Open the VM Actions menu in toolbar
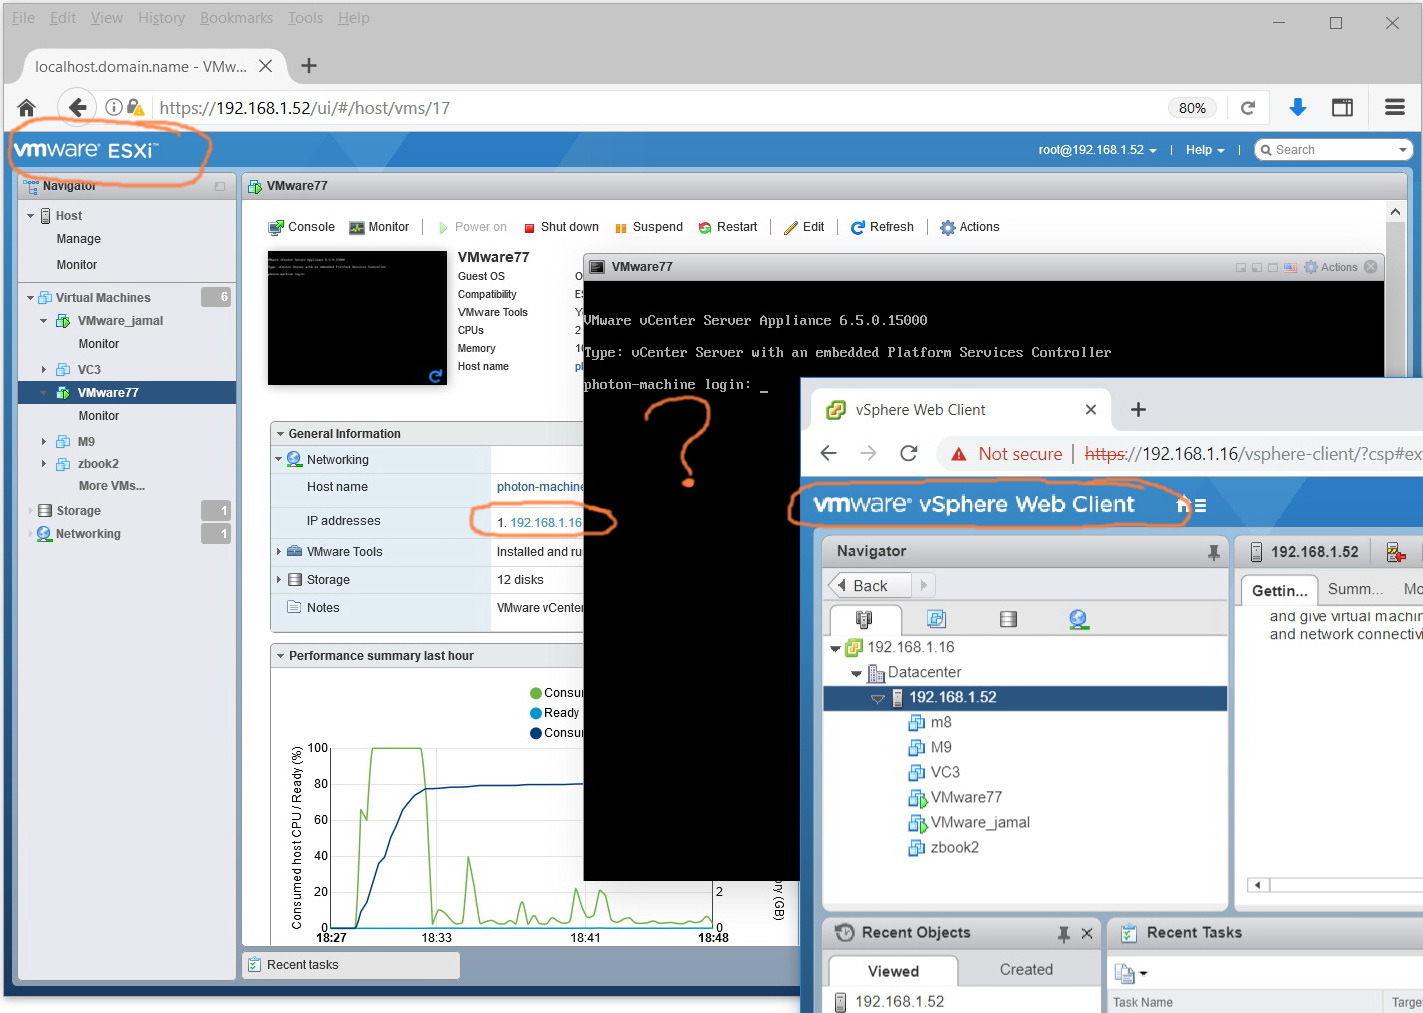 point(970,227)
